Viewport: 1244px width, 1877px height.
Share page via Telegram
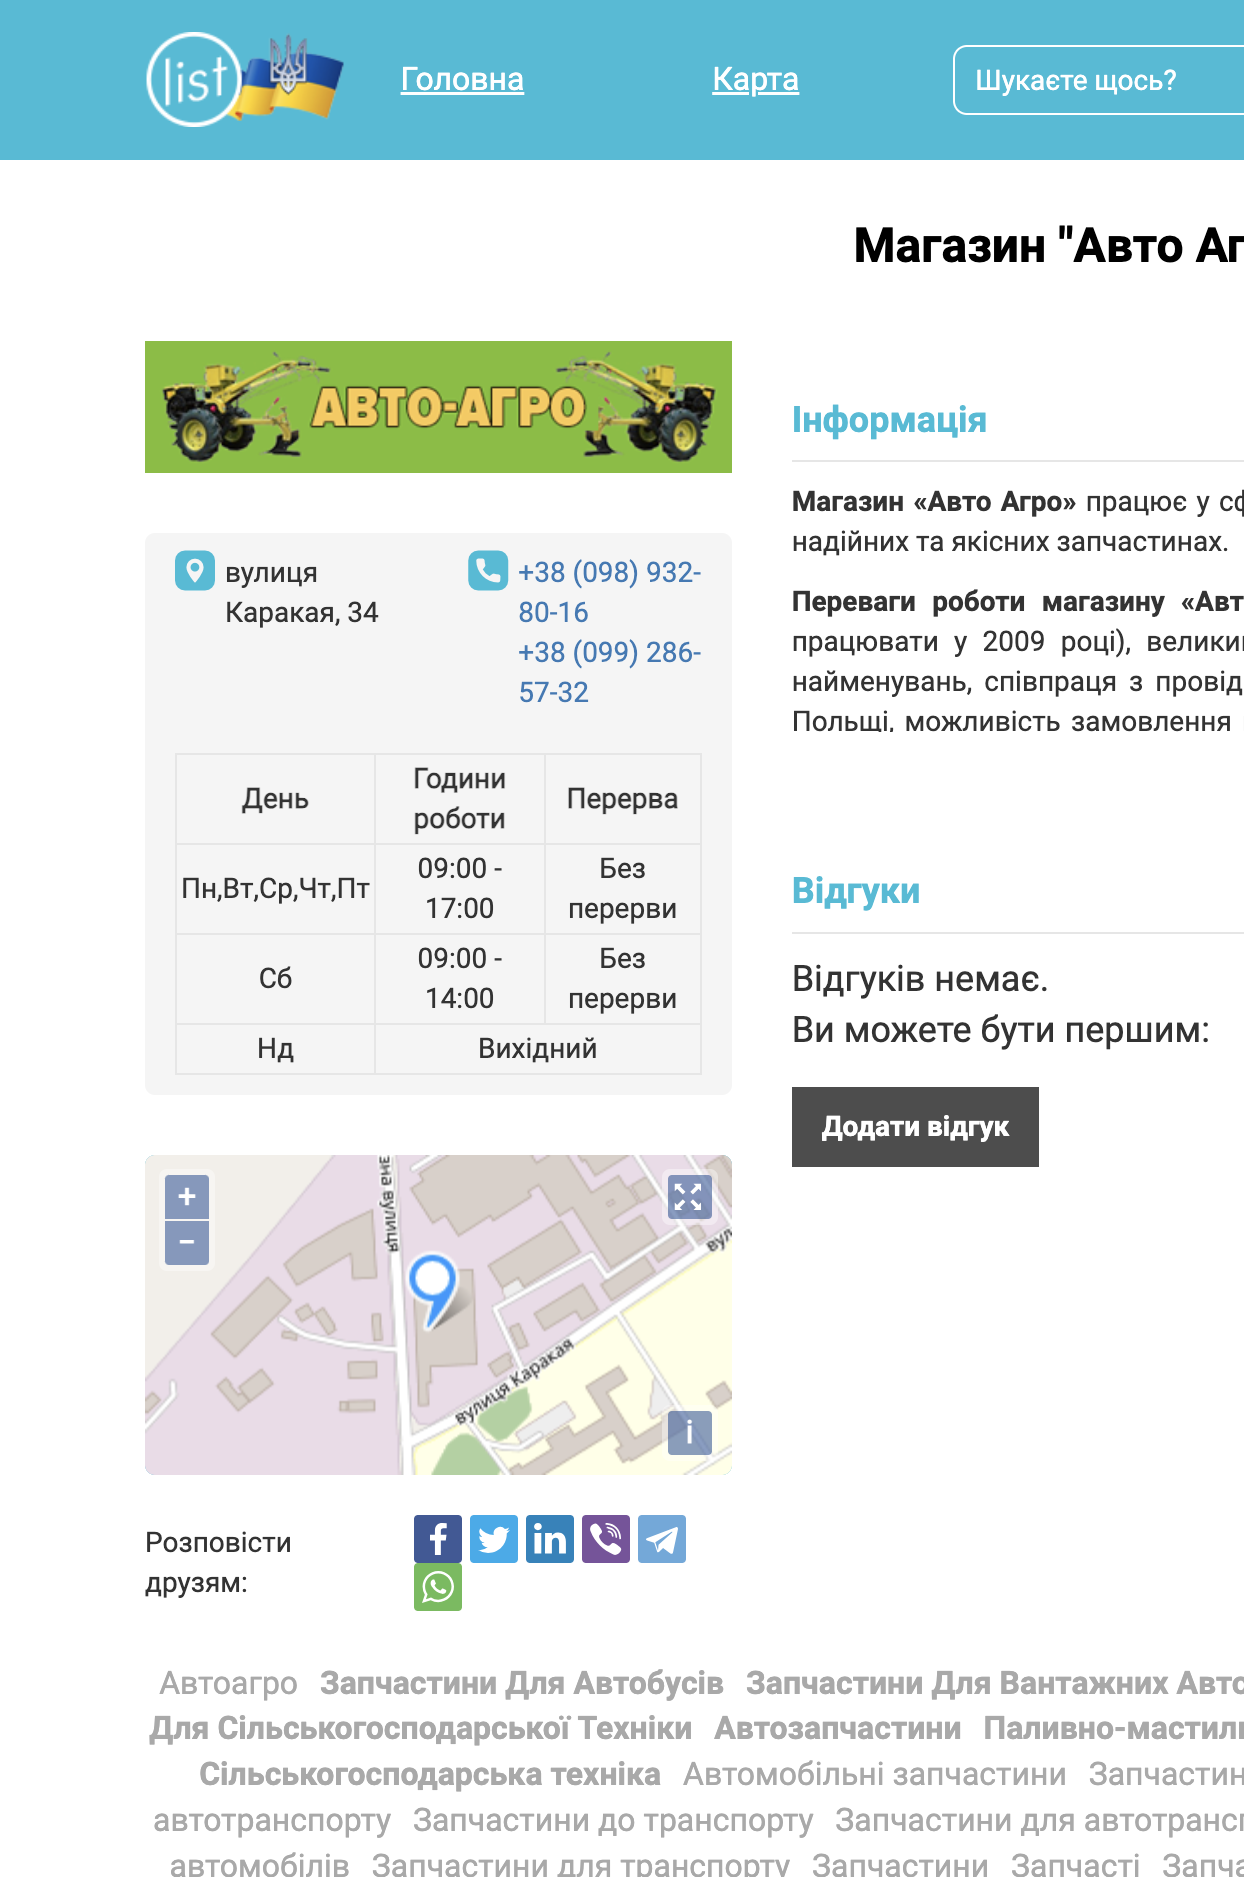pos(662,1539)
